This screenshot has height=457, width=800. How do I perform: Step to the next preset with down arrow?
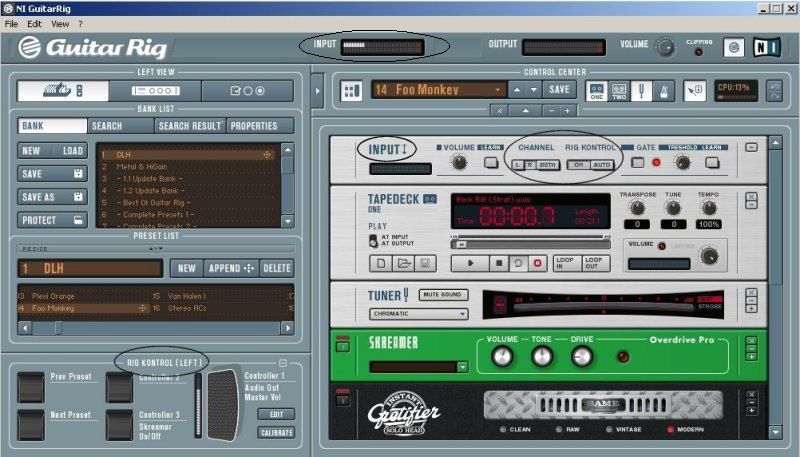click(x=534, y=90)
